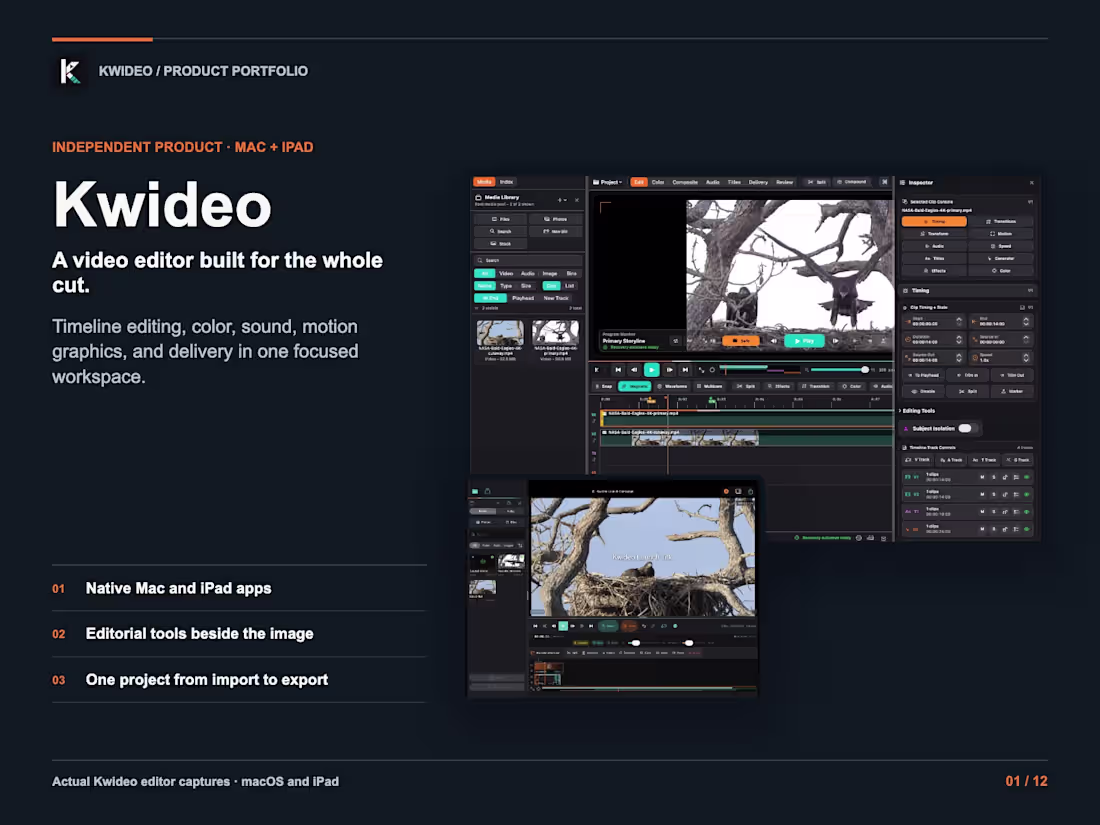Image resolution: width=1100 pixels, height=825 pixels.
Task: Open the Media Library plus add dropdown
Action: click(561, 200)
